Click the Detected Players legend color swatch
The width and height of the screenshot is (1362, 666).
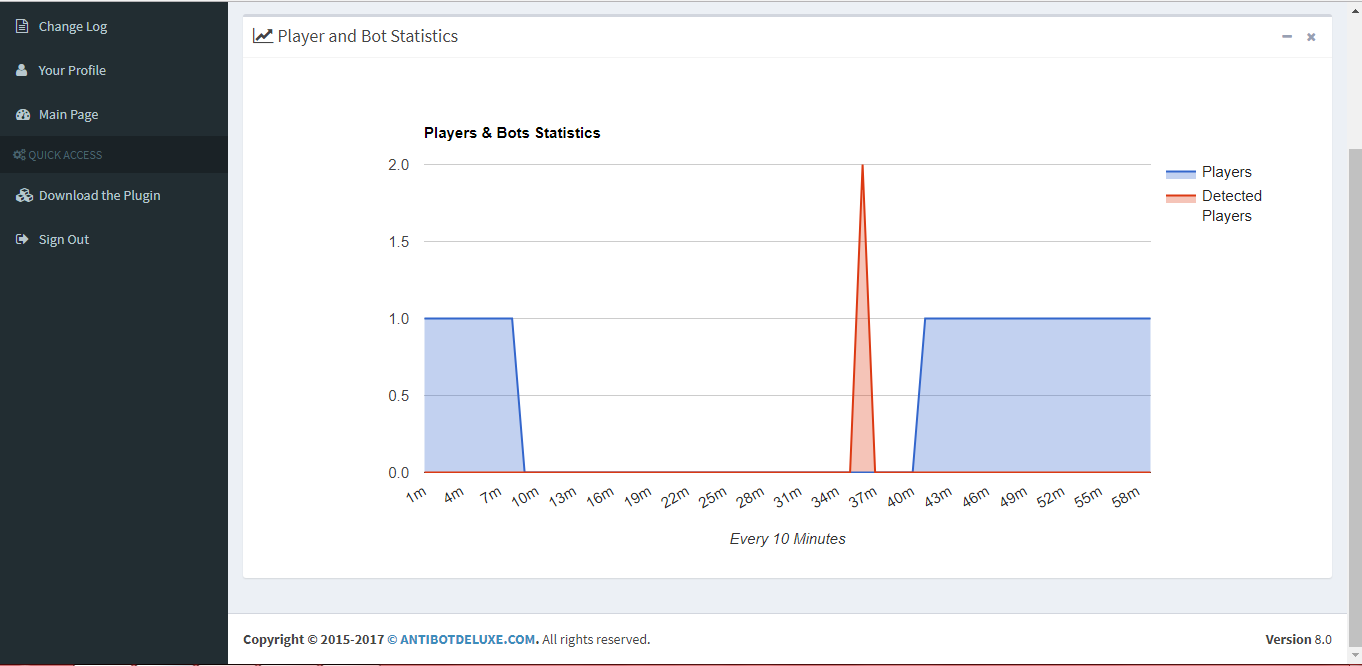(x=1181, y=197)
